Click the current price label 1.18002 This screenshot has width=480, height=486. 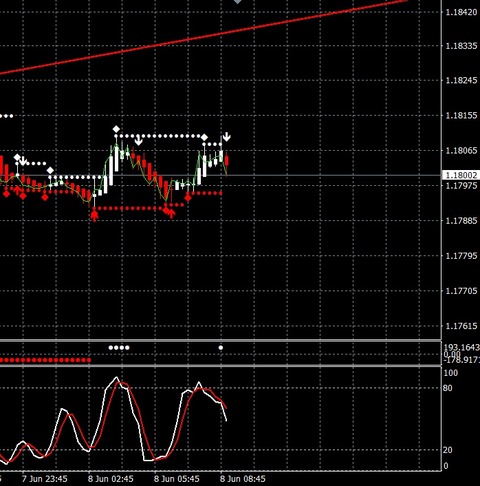pos(461,175)
